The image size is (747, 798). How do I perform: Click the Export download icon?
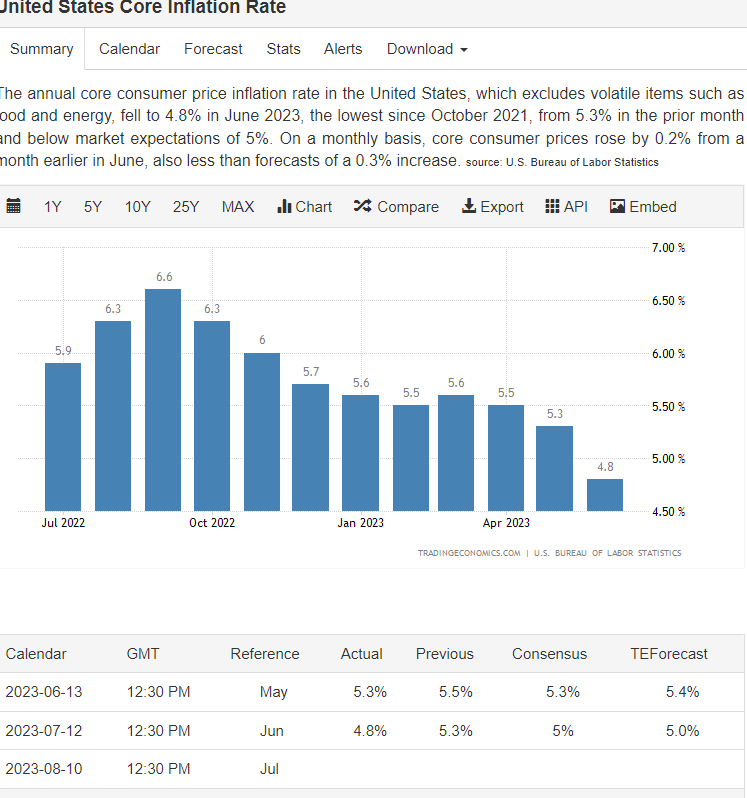click(469, 206)
